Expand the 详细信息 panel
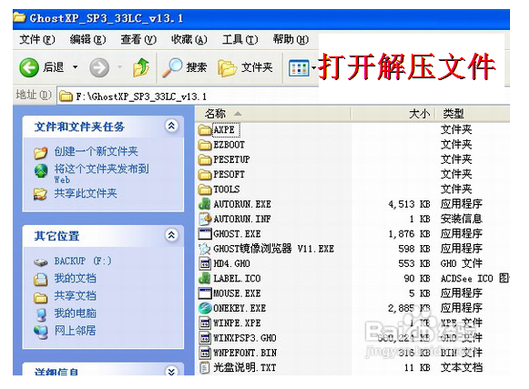 point(171,371)
